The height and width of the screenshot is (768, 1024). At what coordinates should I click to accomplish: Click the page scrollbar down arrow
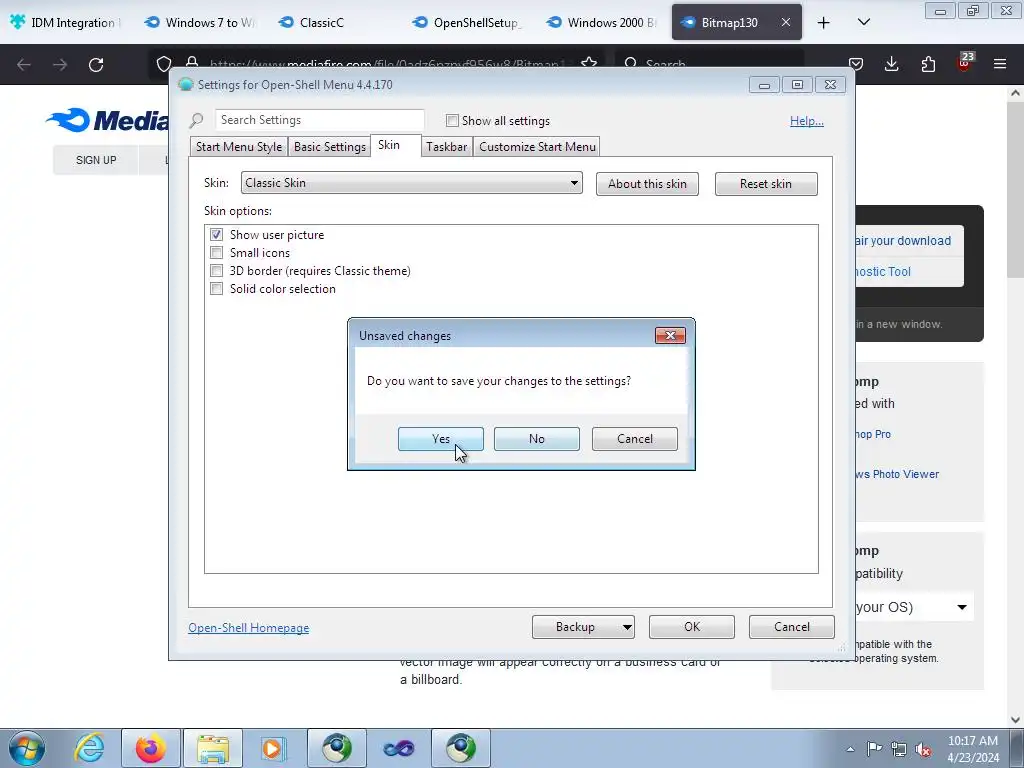[1016, 720]
